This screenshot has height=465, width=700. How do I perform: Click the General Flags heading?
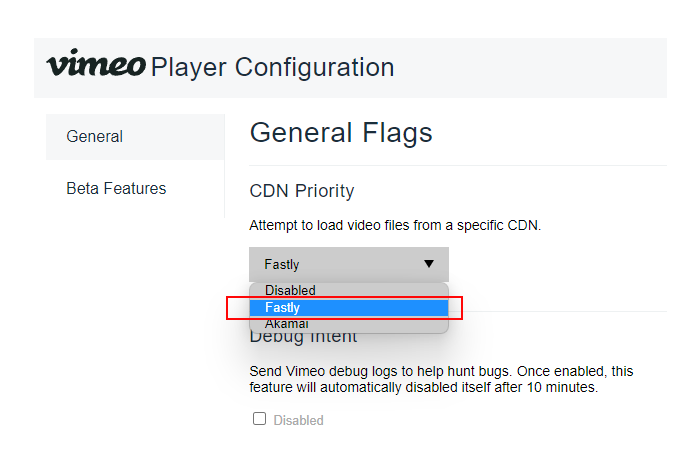pos(340,133)
